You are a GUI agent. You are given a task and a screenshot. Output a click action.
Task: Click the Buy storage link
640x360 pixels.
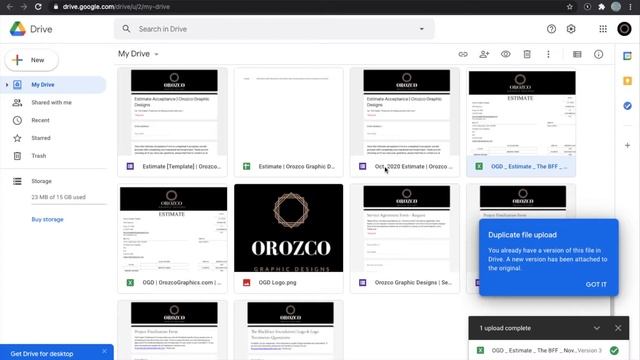click(47, 220)
